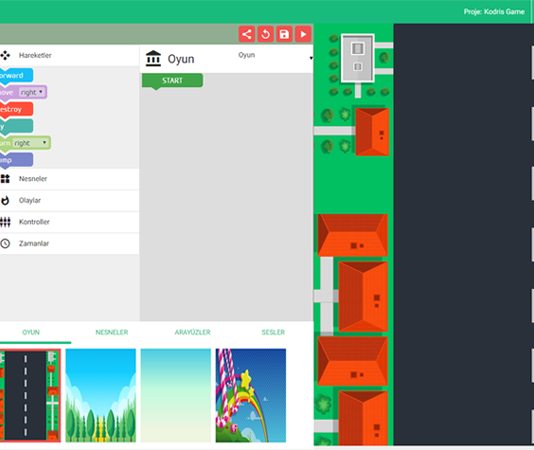Select the road background thumbnail
Image resolution: width=534 pixels, height=450 pixels.
tap(30, 395)
